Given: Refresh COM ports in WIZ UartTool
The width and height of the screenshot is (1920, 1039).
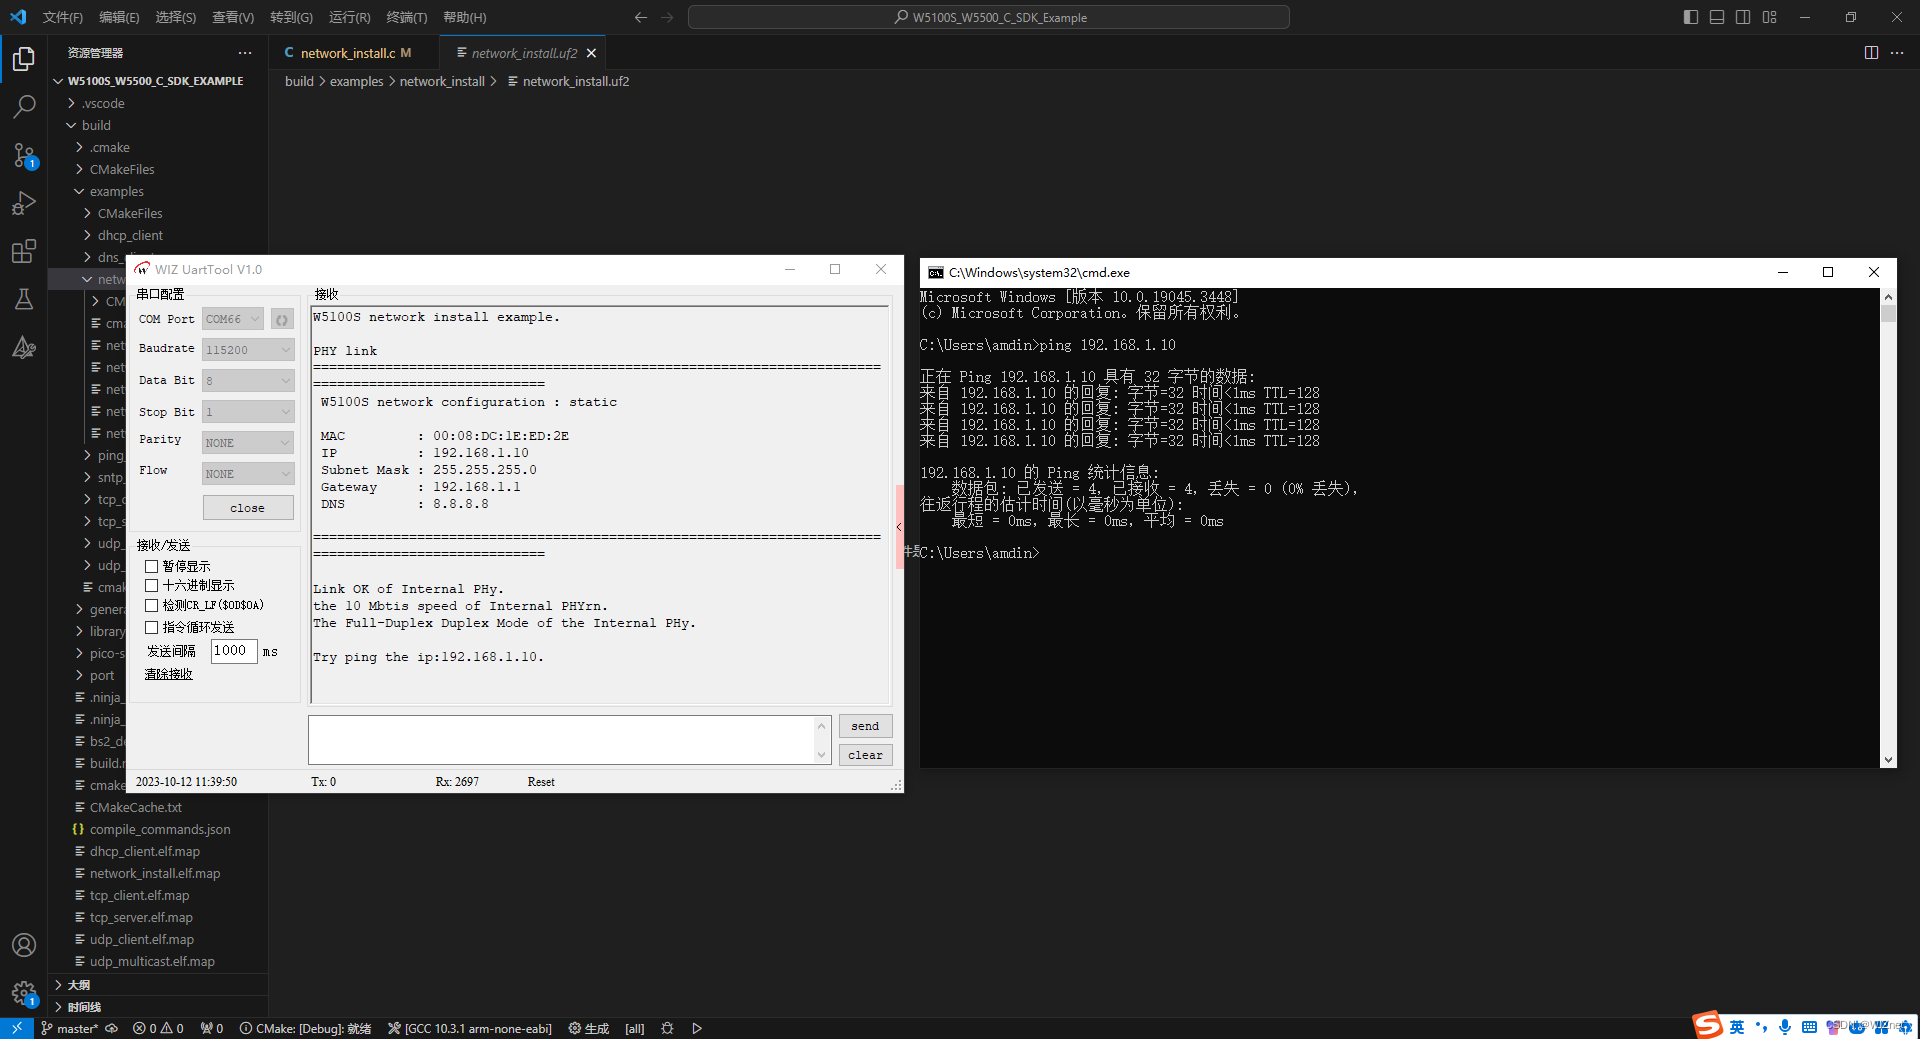Looking at the screenshot, I should (281, 318).
